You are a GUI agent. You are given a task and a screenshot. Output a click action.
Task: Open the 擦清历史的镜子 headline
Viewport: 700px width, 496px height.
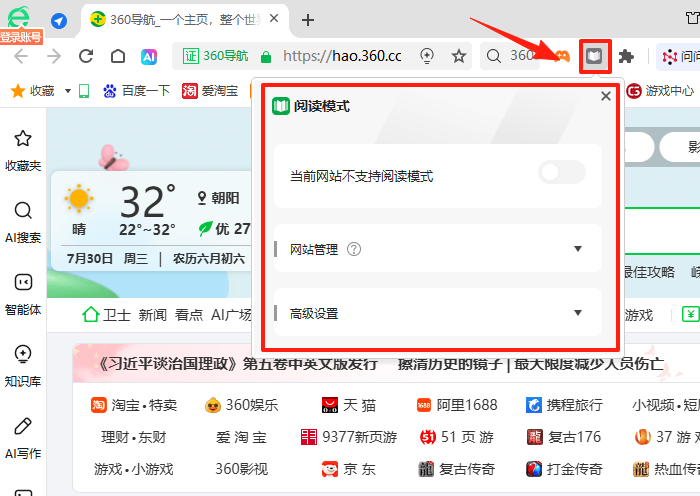click(450, 364)
